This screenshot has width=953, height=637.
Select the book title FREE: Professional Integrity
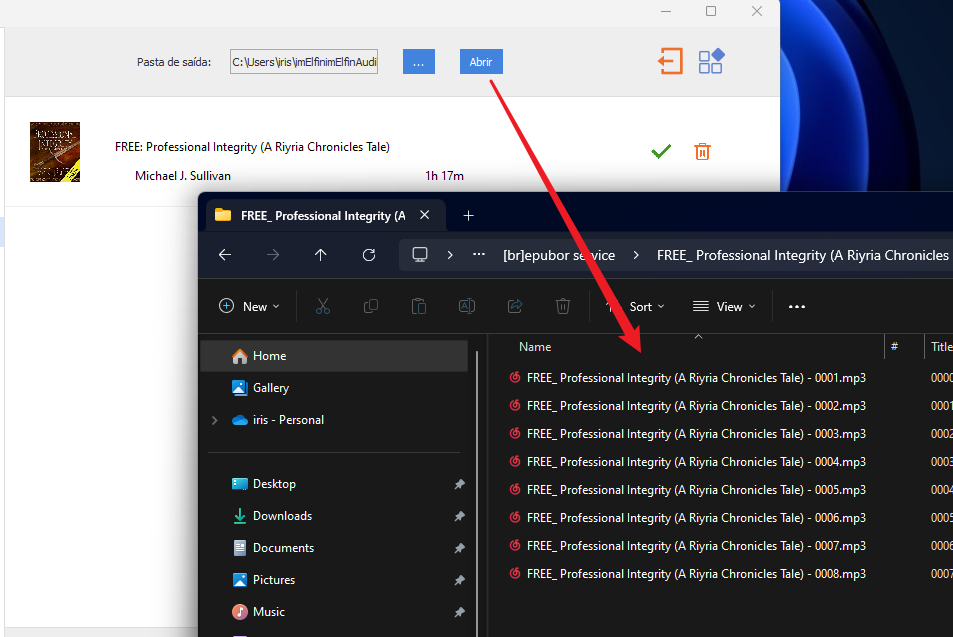[x=252, y=146]
